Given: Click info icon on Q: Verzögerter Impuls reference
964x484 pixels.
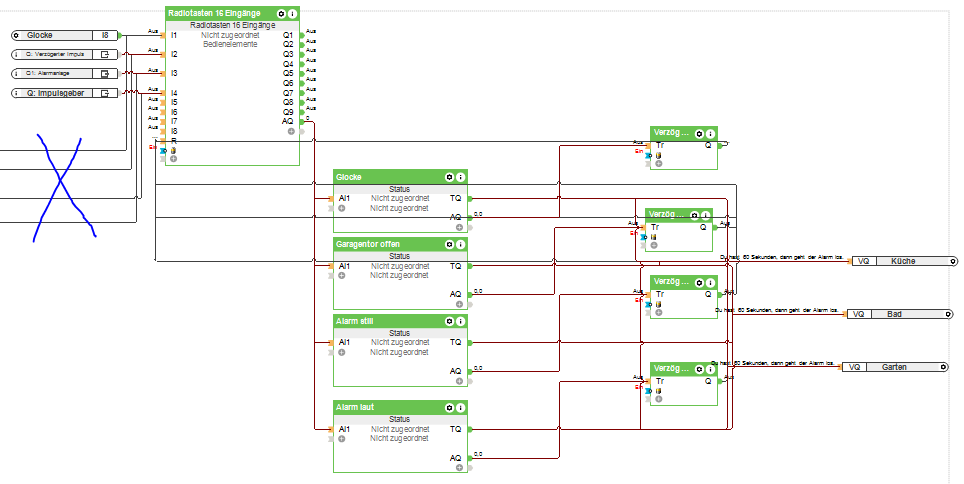Looking at the screenshot, I should [16, 54].
